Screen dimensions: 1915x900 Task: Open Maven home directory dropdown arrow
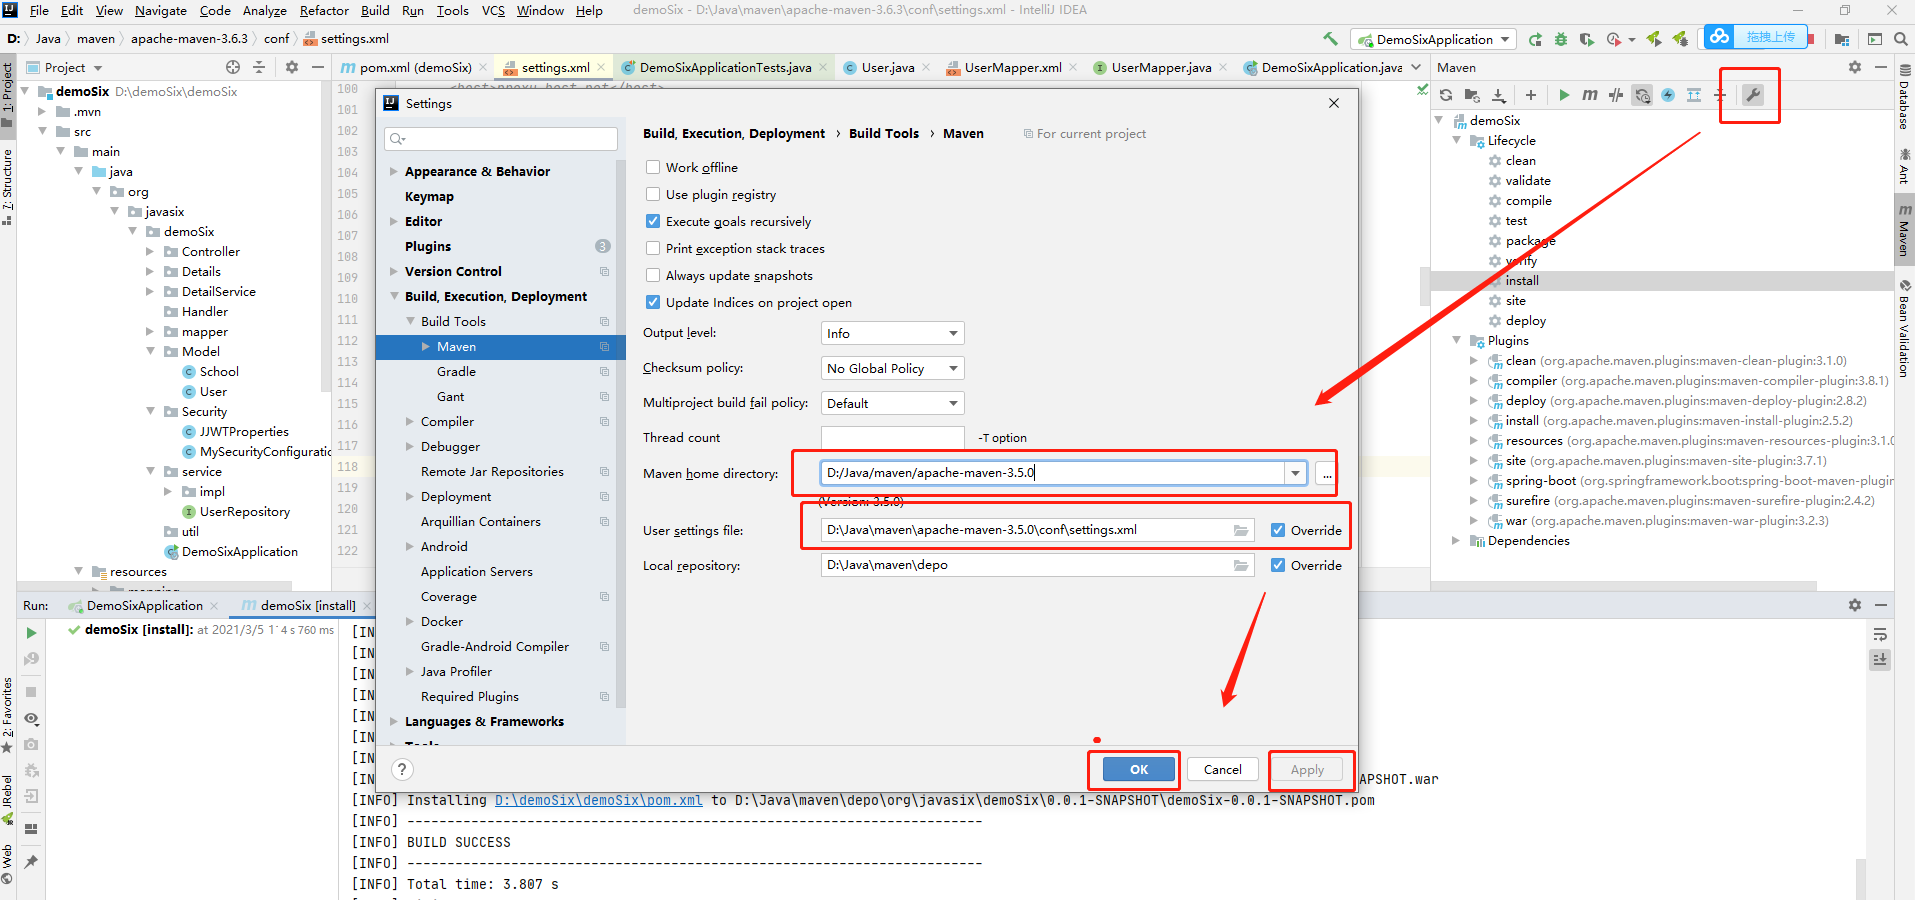click(x=1296, y=473)
